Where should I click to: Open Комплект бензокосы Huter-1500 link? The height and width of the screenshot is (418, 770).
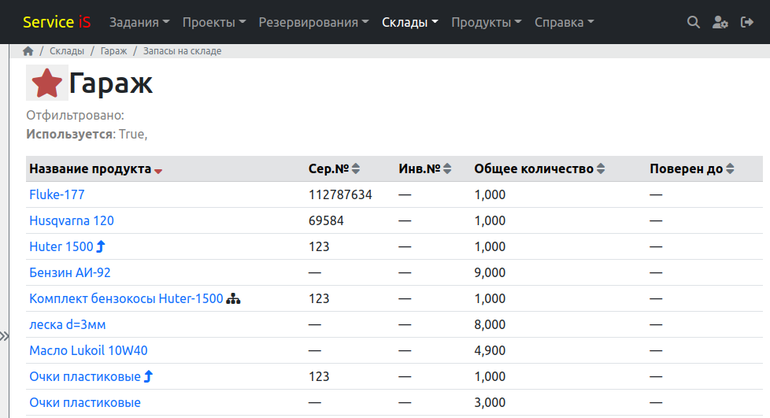click(x=126, y=299)
